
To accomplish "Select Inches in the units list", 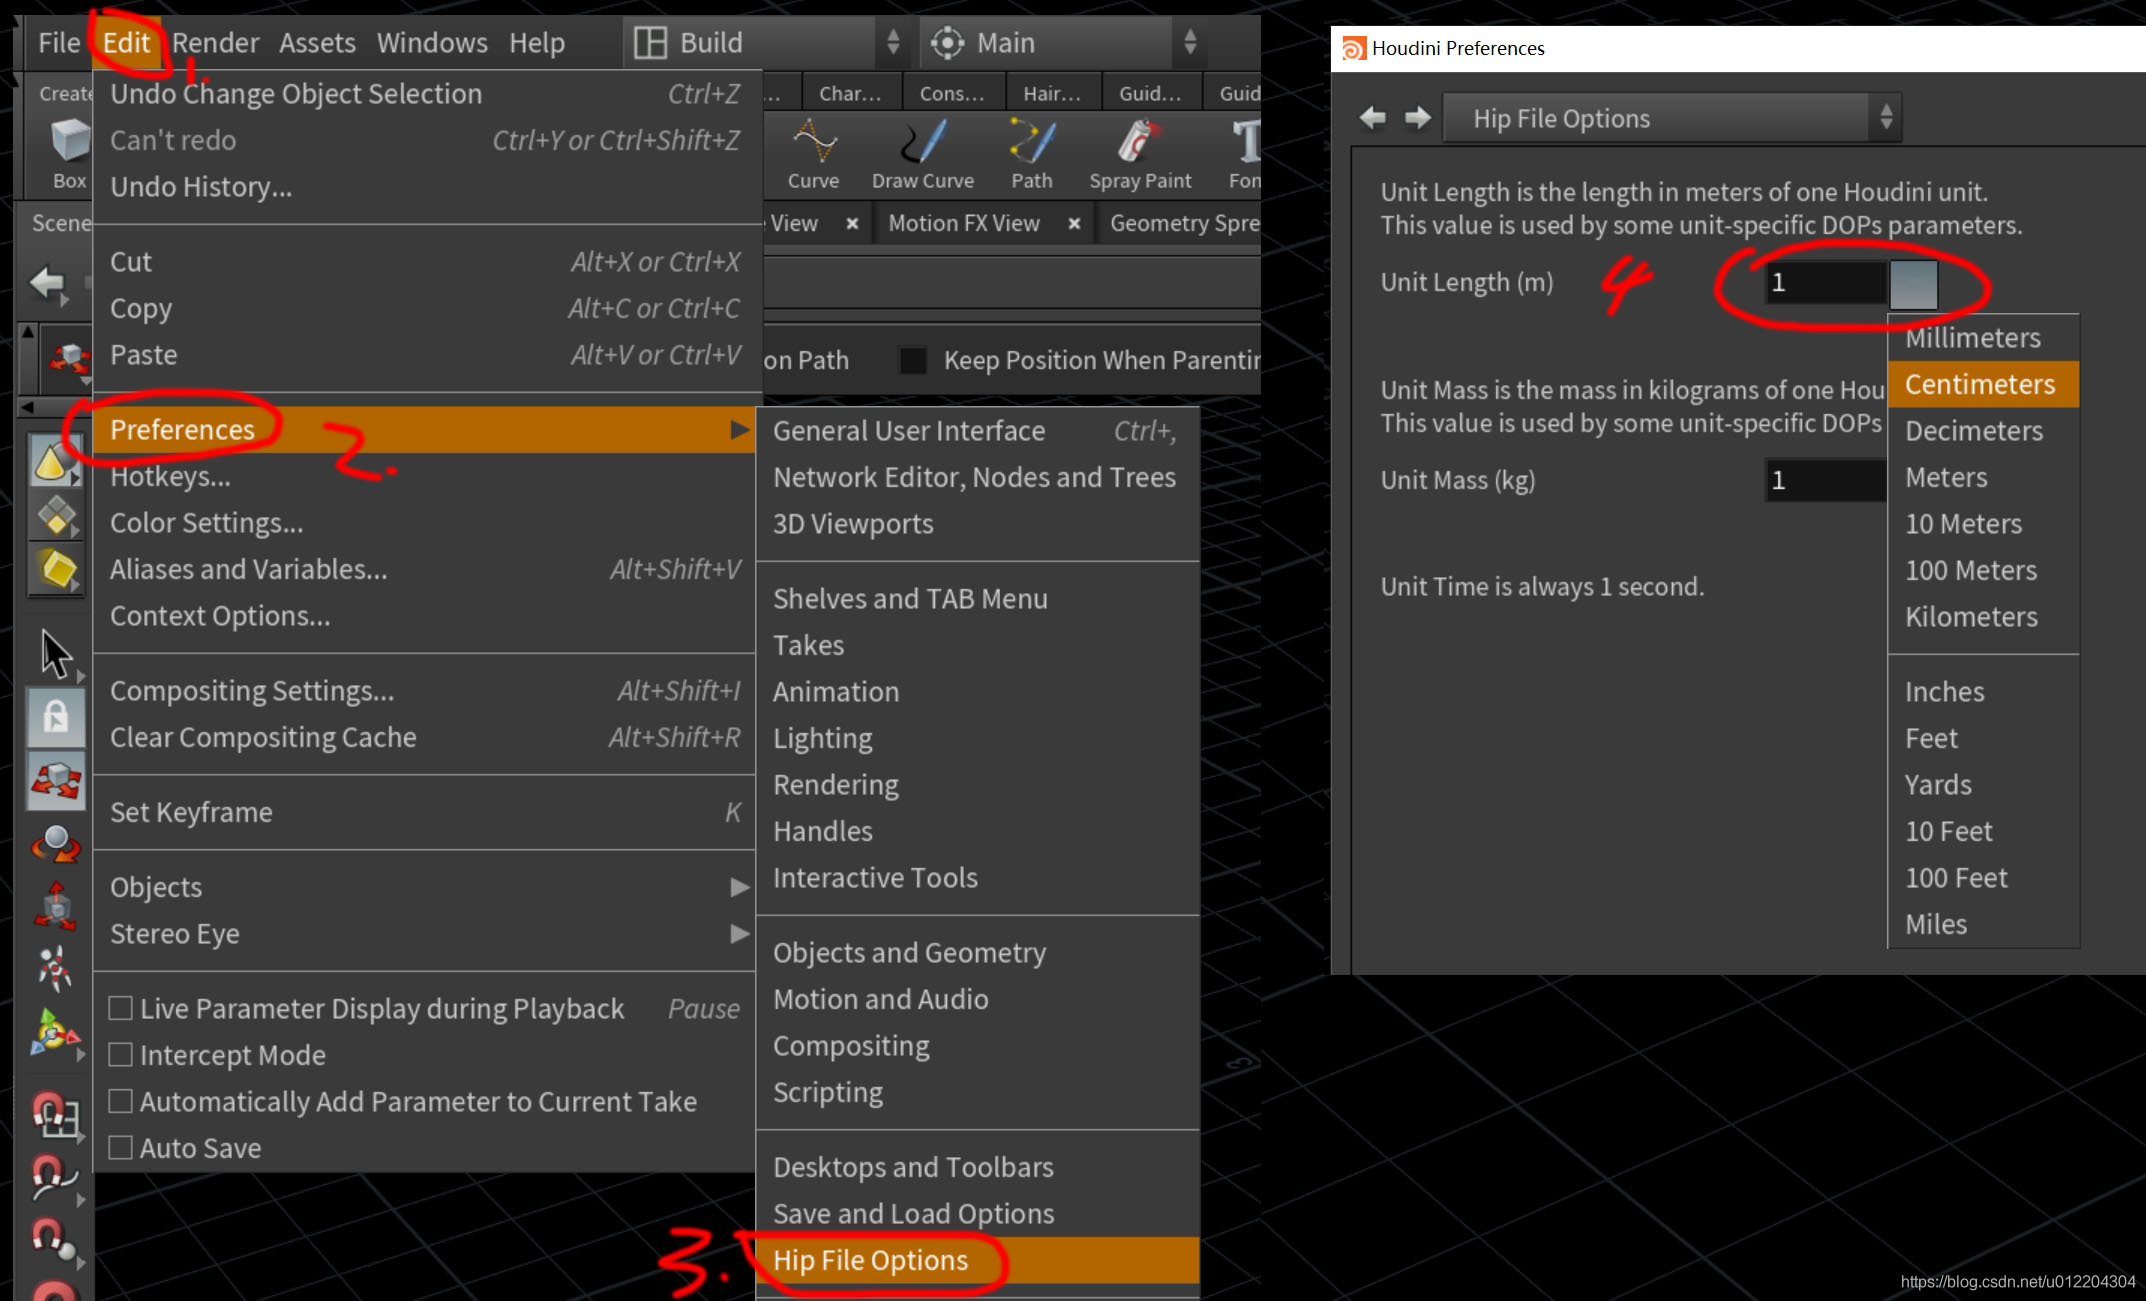I will click(x=1983, y=692).
